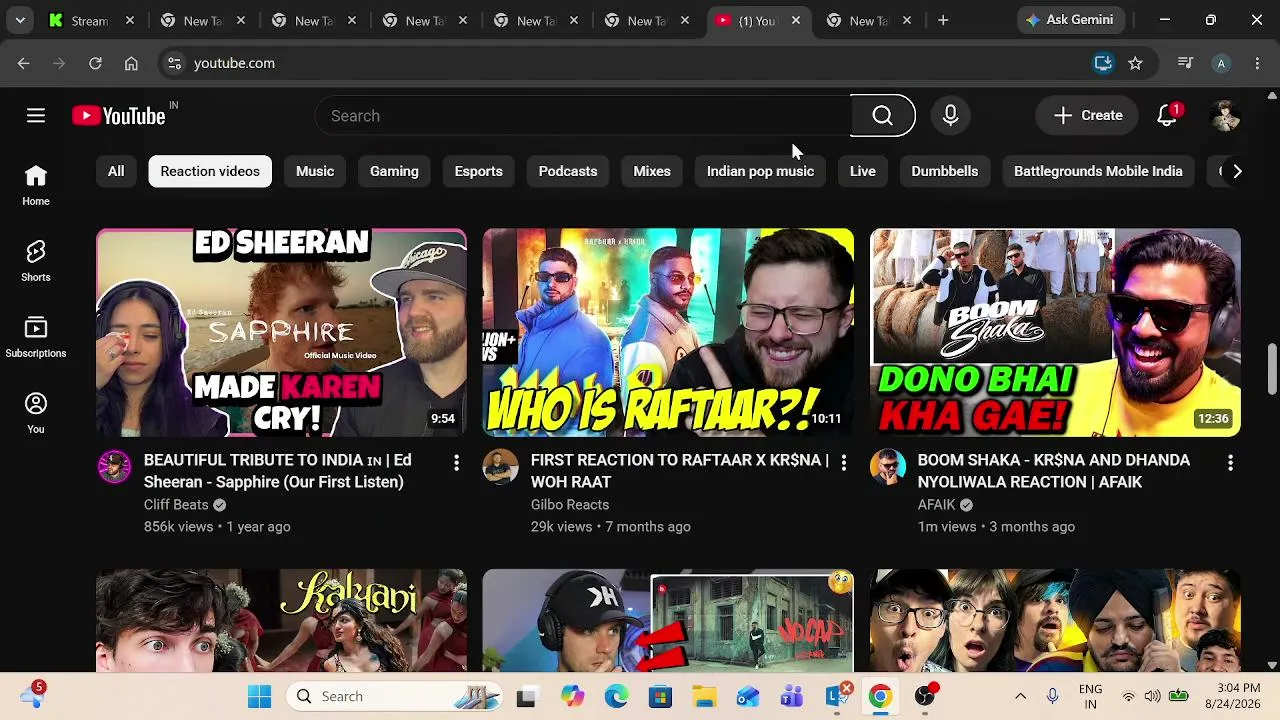Select the All filter chip
Viewport: 1280px width, 720px height.
coord(116,171)
